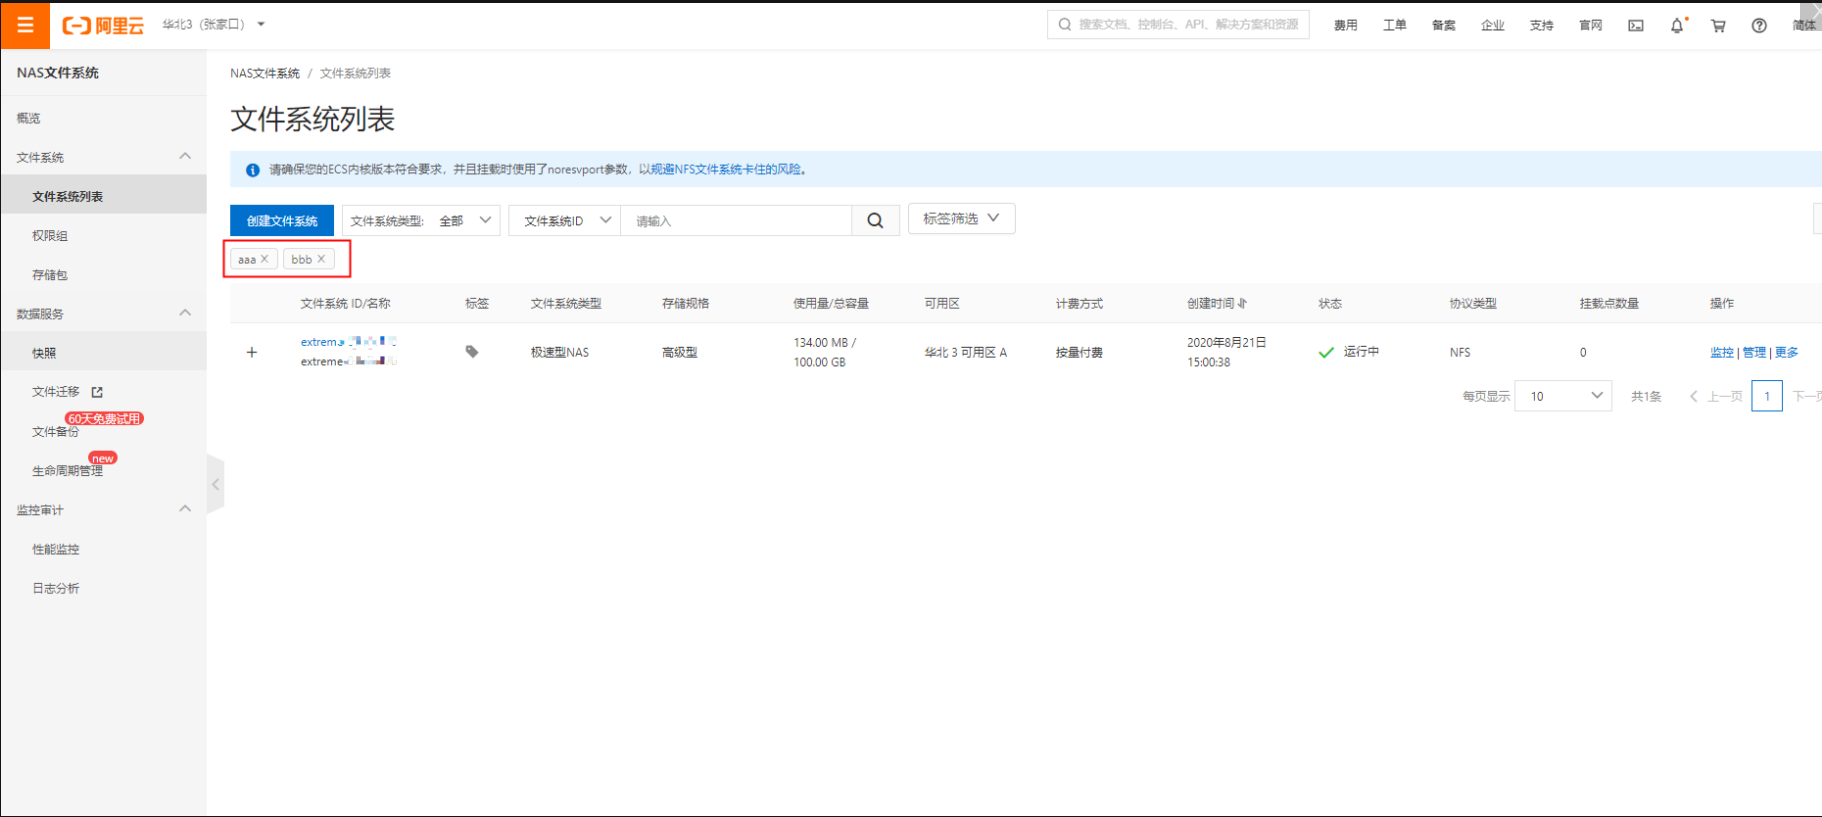Click NAS文件系统 in the breadcrumb

click(x=265, y=73)
